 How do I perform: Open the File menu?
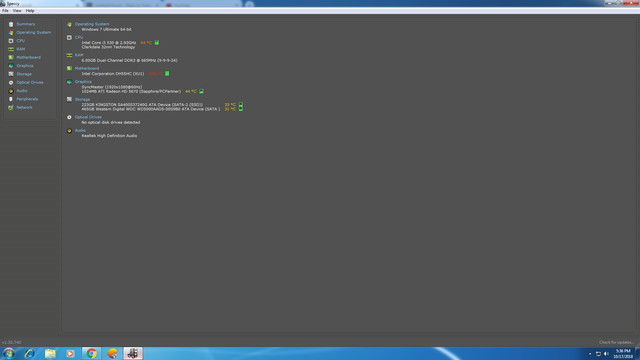[x=5, y=11]
